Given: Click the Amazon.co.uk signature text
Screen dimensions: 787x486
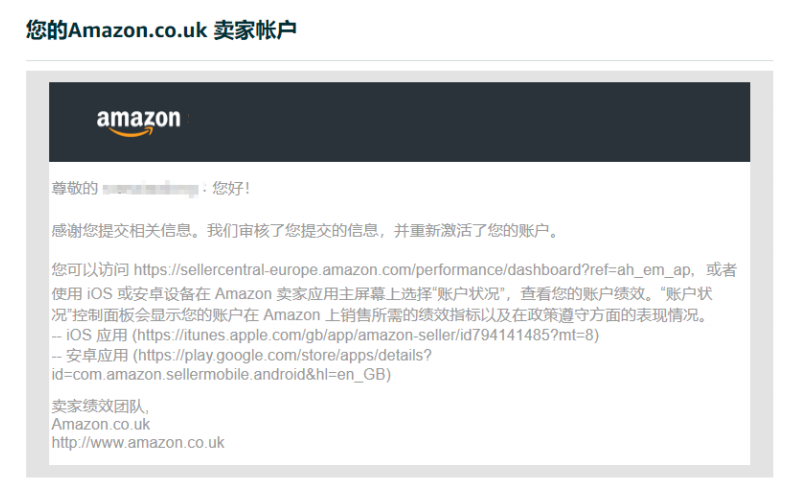Looking at the screenshot, I should (x=100, y=425).
